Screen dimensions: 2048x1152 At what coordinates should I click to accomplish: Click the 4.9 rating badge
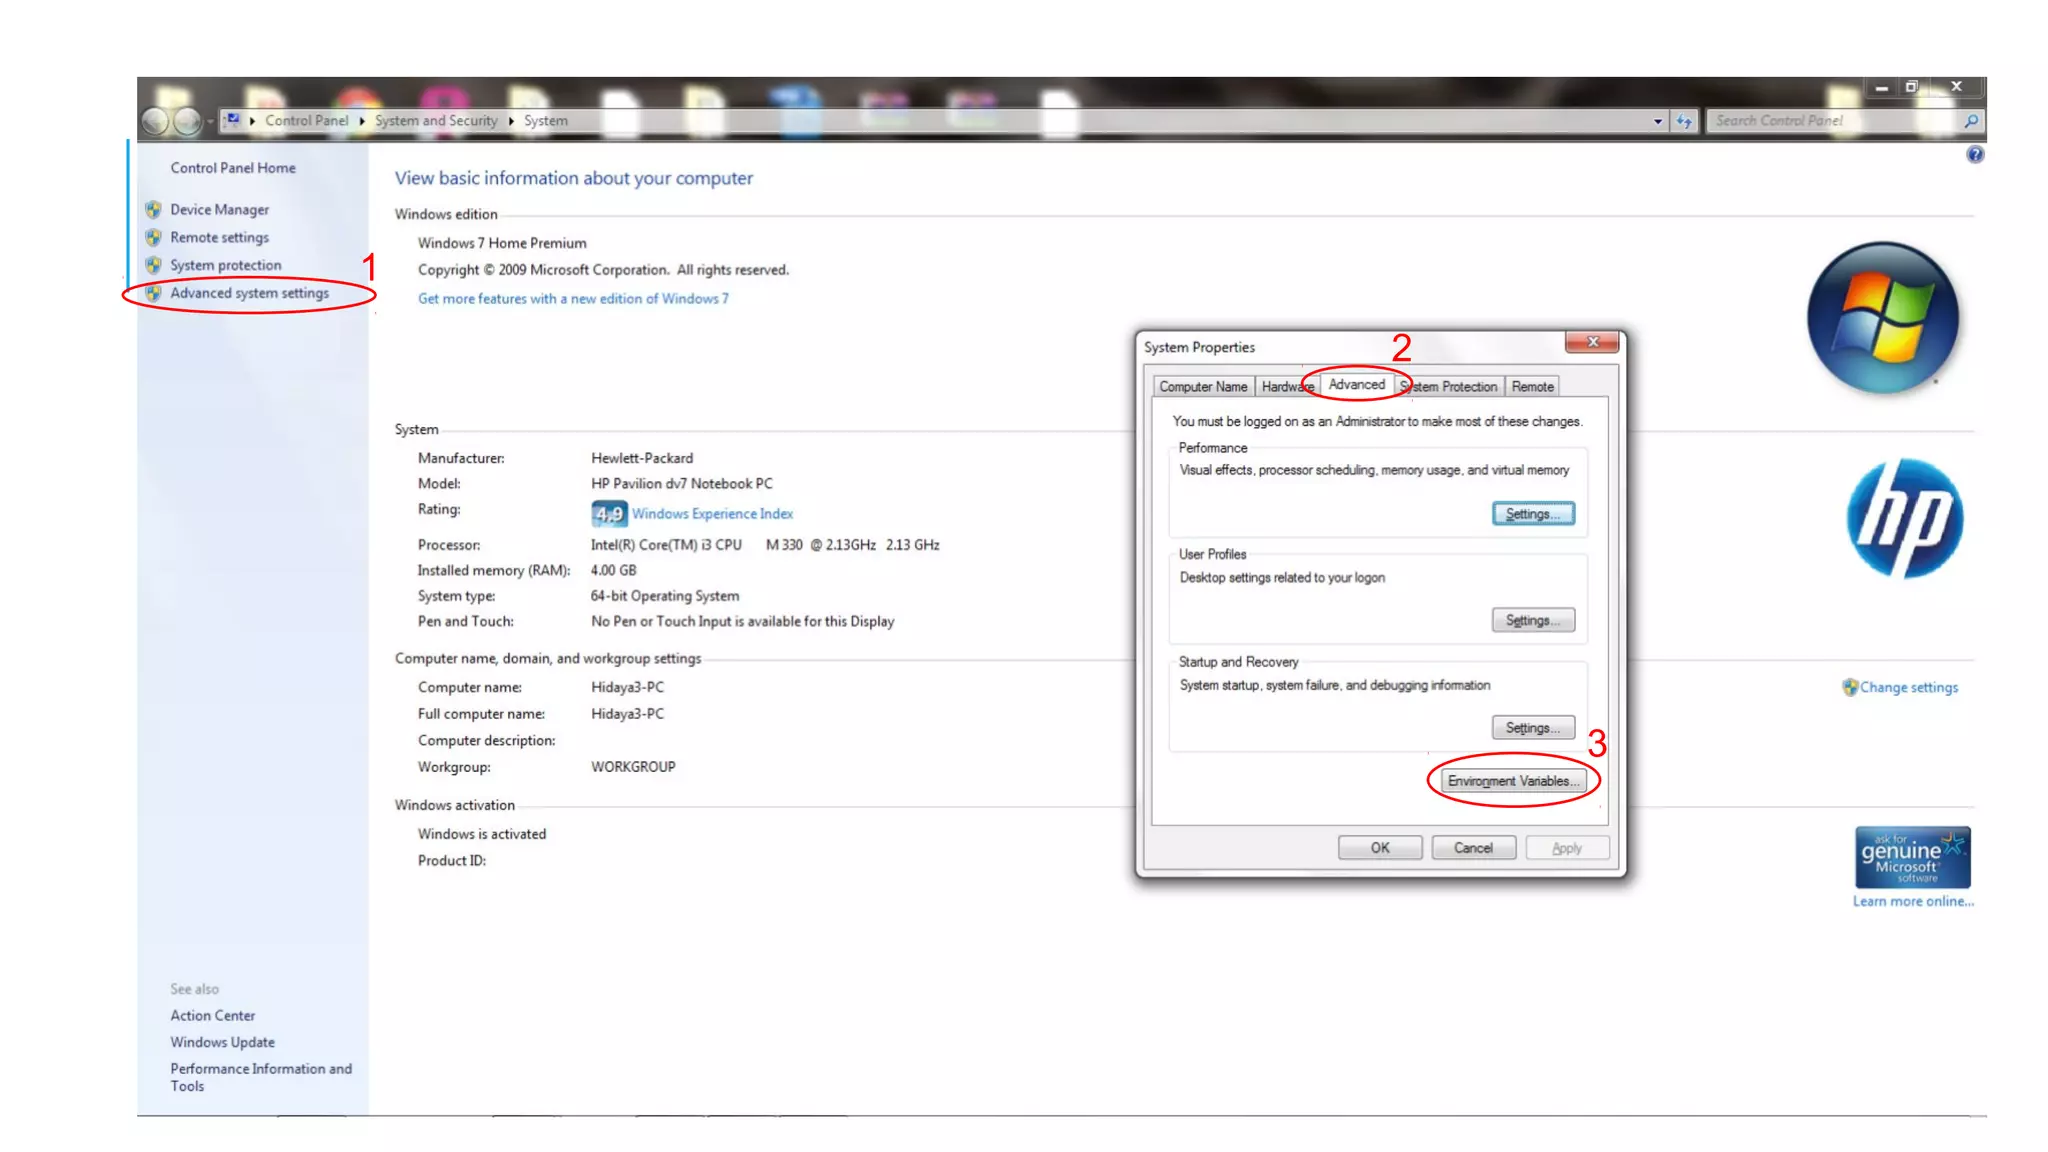[x=608, y=514]
